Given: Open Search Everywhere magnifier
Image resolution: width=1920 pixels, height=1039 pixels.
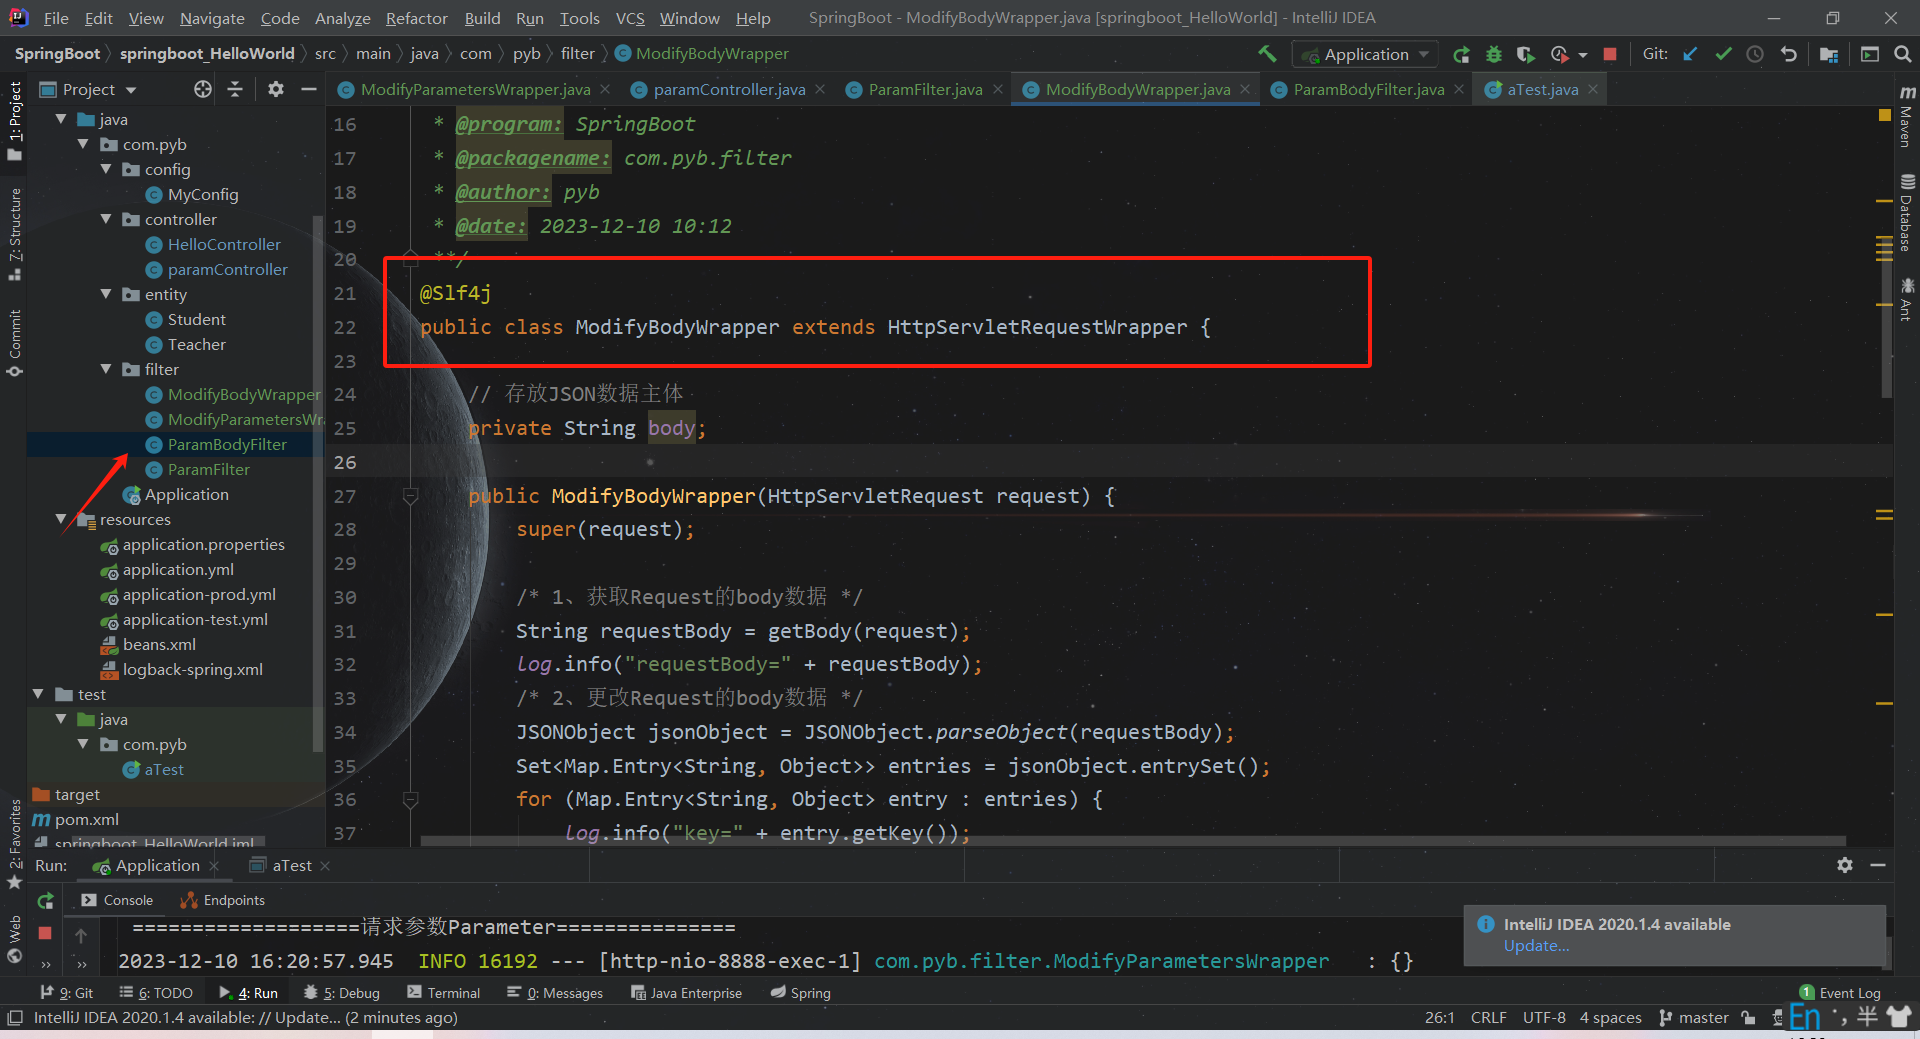Looking at the screenshot, I should point(1903,54).
